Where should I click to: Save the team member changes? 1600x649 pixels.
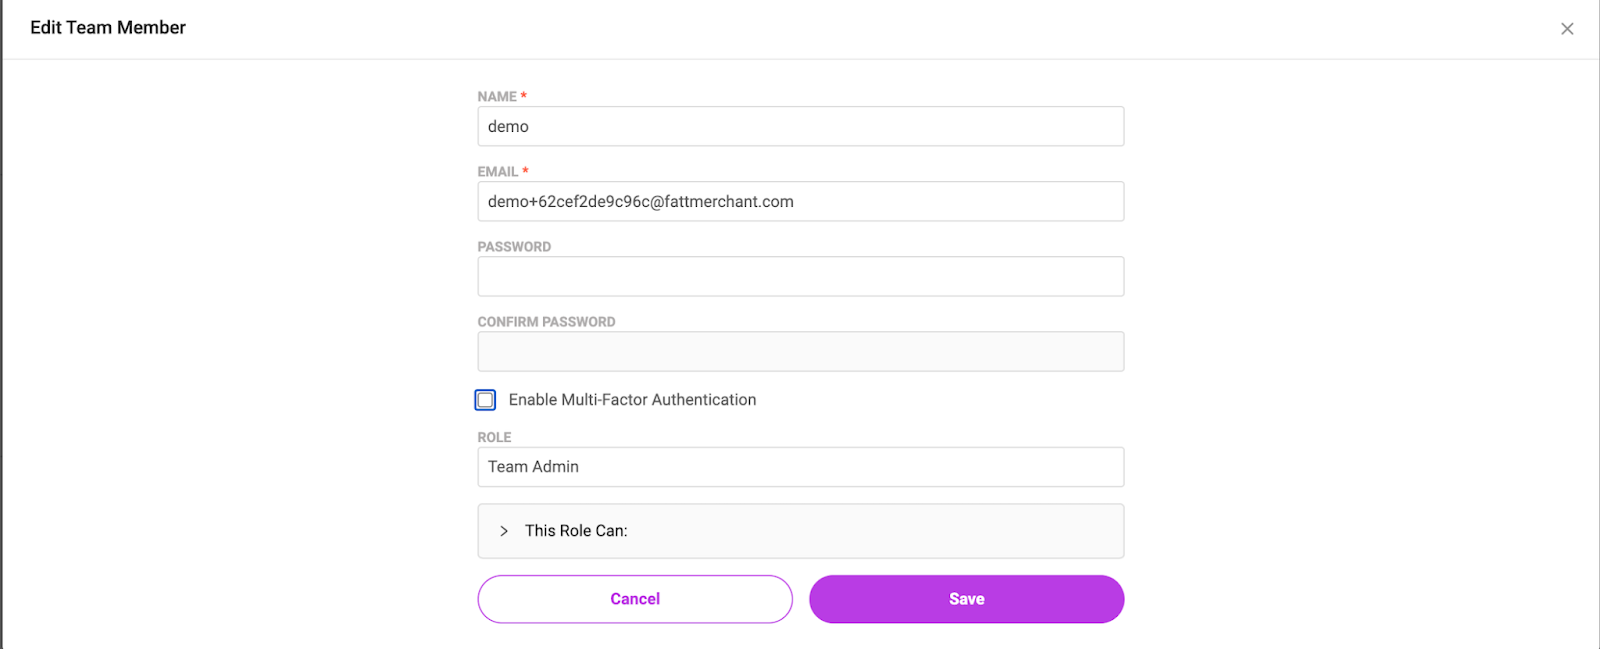pos(966,599)
